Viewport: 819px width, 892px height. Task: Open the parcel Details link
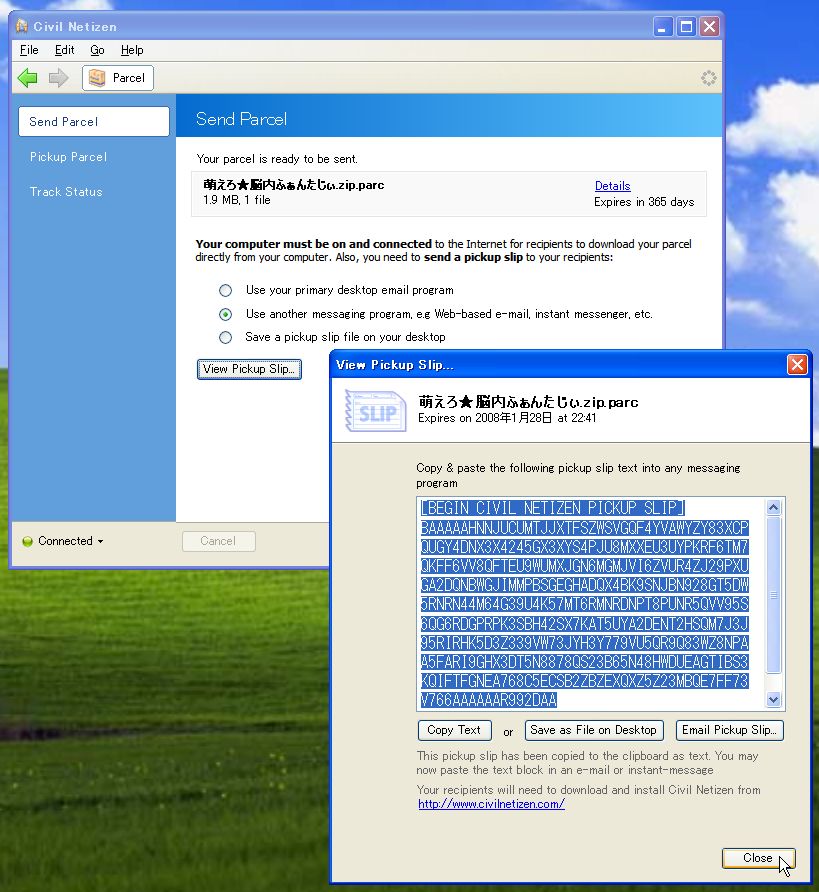click(613, 186)
